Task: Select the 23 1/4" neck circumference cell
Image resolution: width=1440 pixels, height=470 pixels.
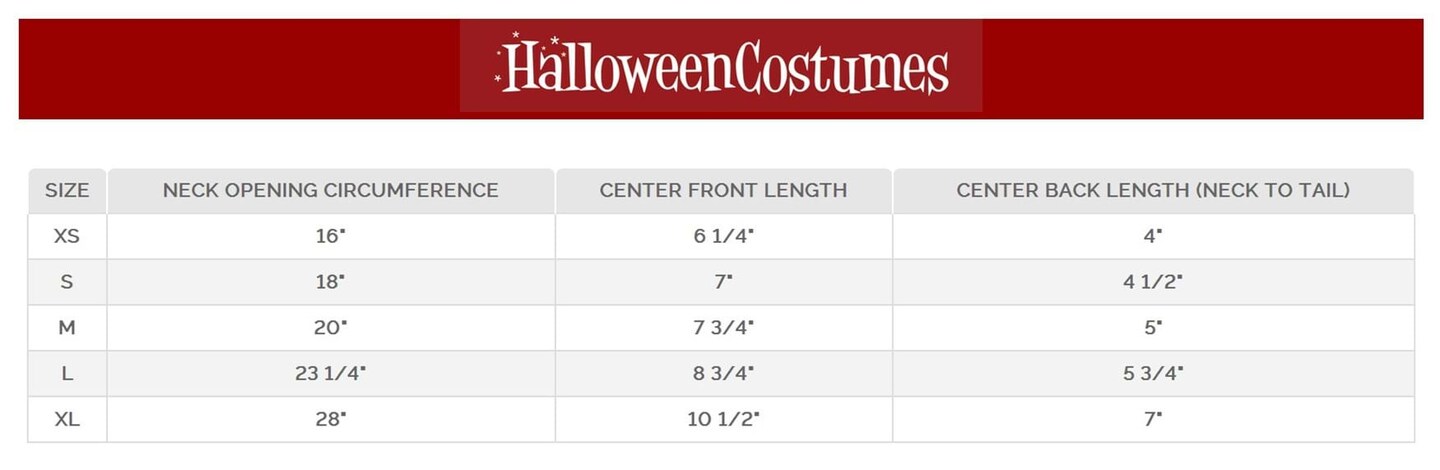Action: point(330,374)
